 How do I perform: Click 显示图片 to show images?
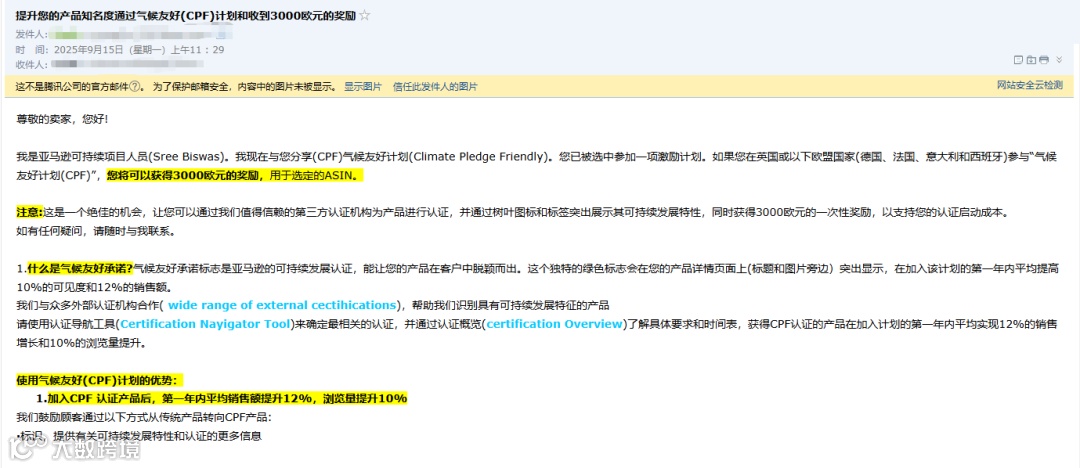tap(362, 87)
